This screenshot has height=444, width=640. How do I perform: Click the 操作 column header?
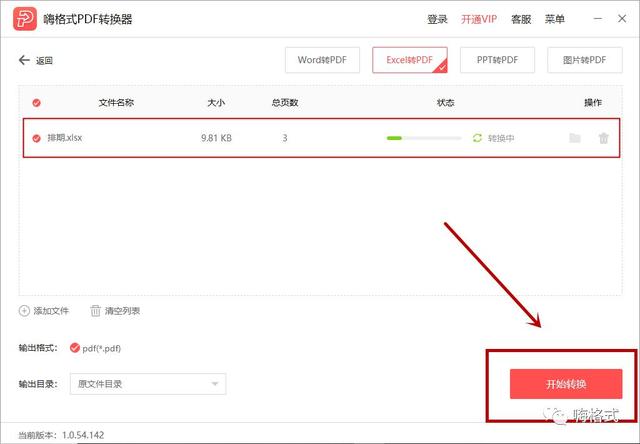(593, 103)
